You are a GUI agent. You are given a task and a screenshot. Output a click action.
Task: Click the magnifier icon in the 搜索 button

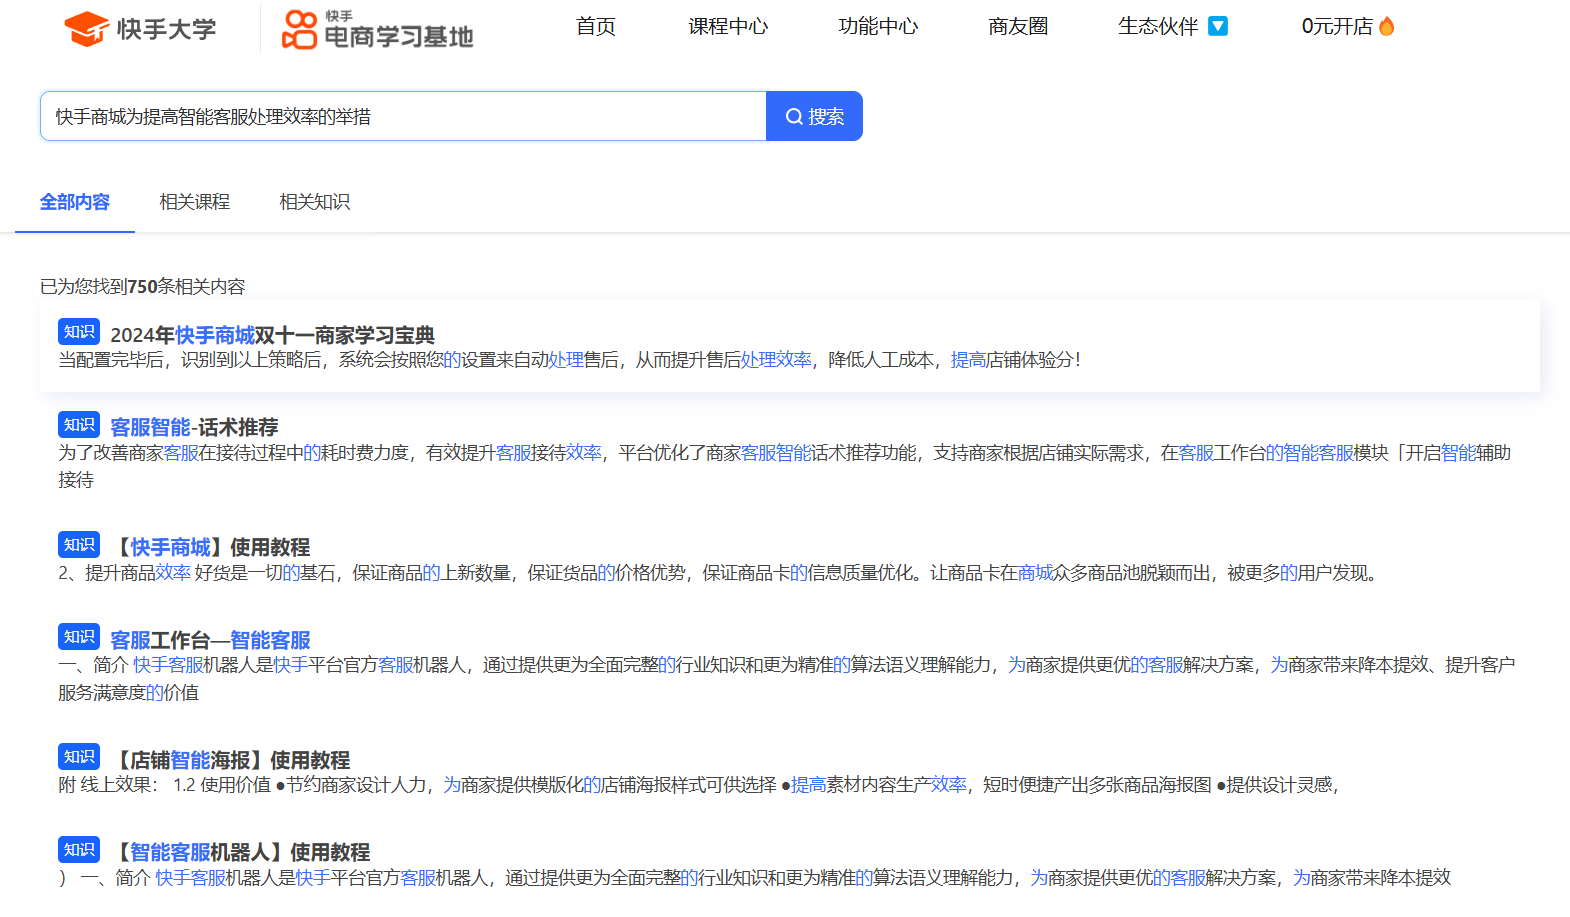pyautogui.click(x=794, y=117)
